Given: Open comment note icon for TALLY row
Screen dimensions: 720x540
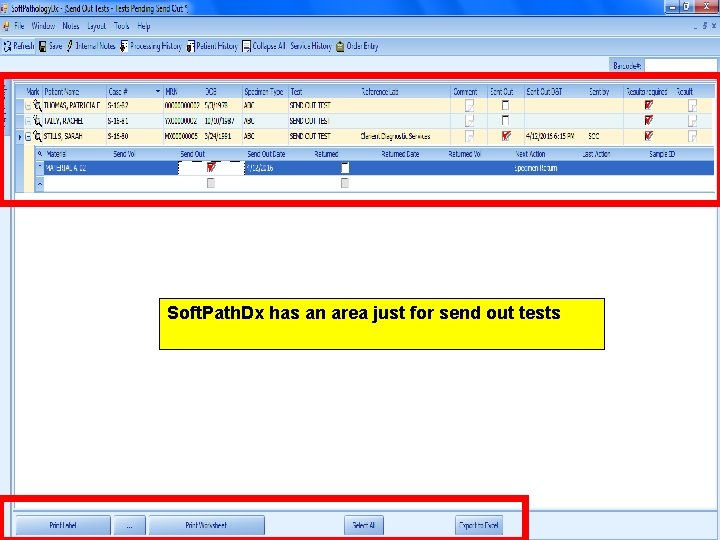Looking at the screenshot, I should 469,121.
